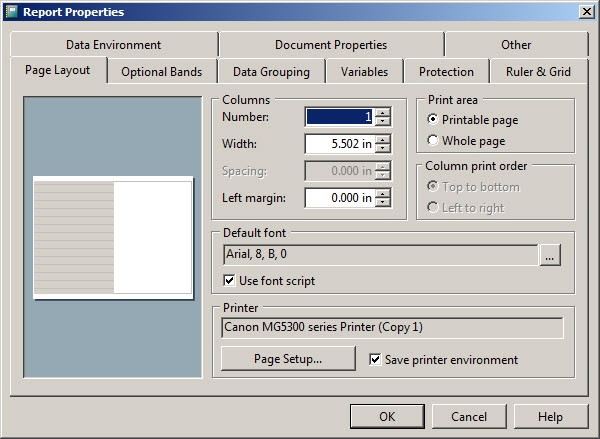Increase column Width with up arrow

click(383, 139)
